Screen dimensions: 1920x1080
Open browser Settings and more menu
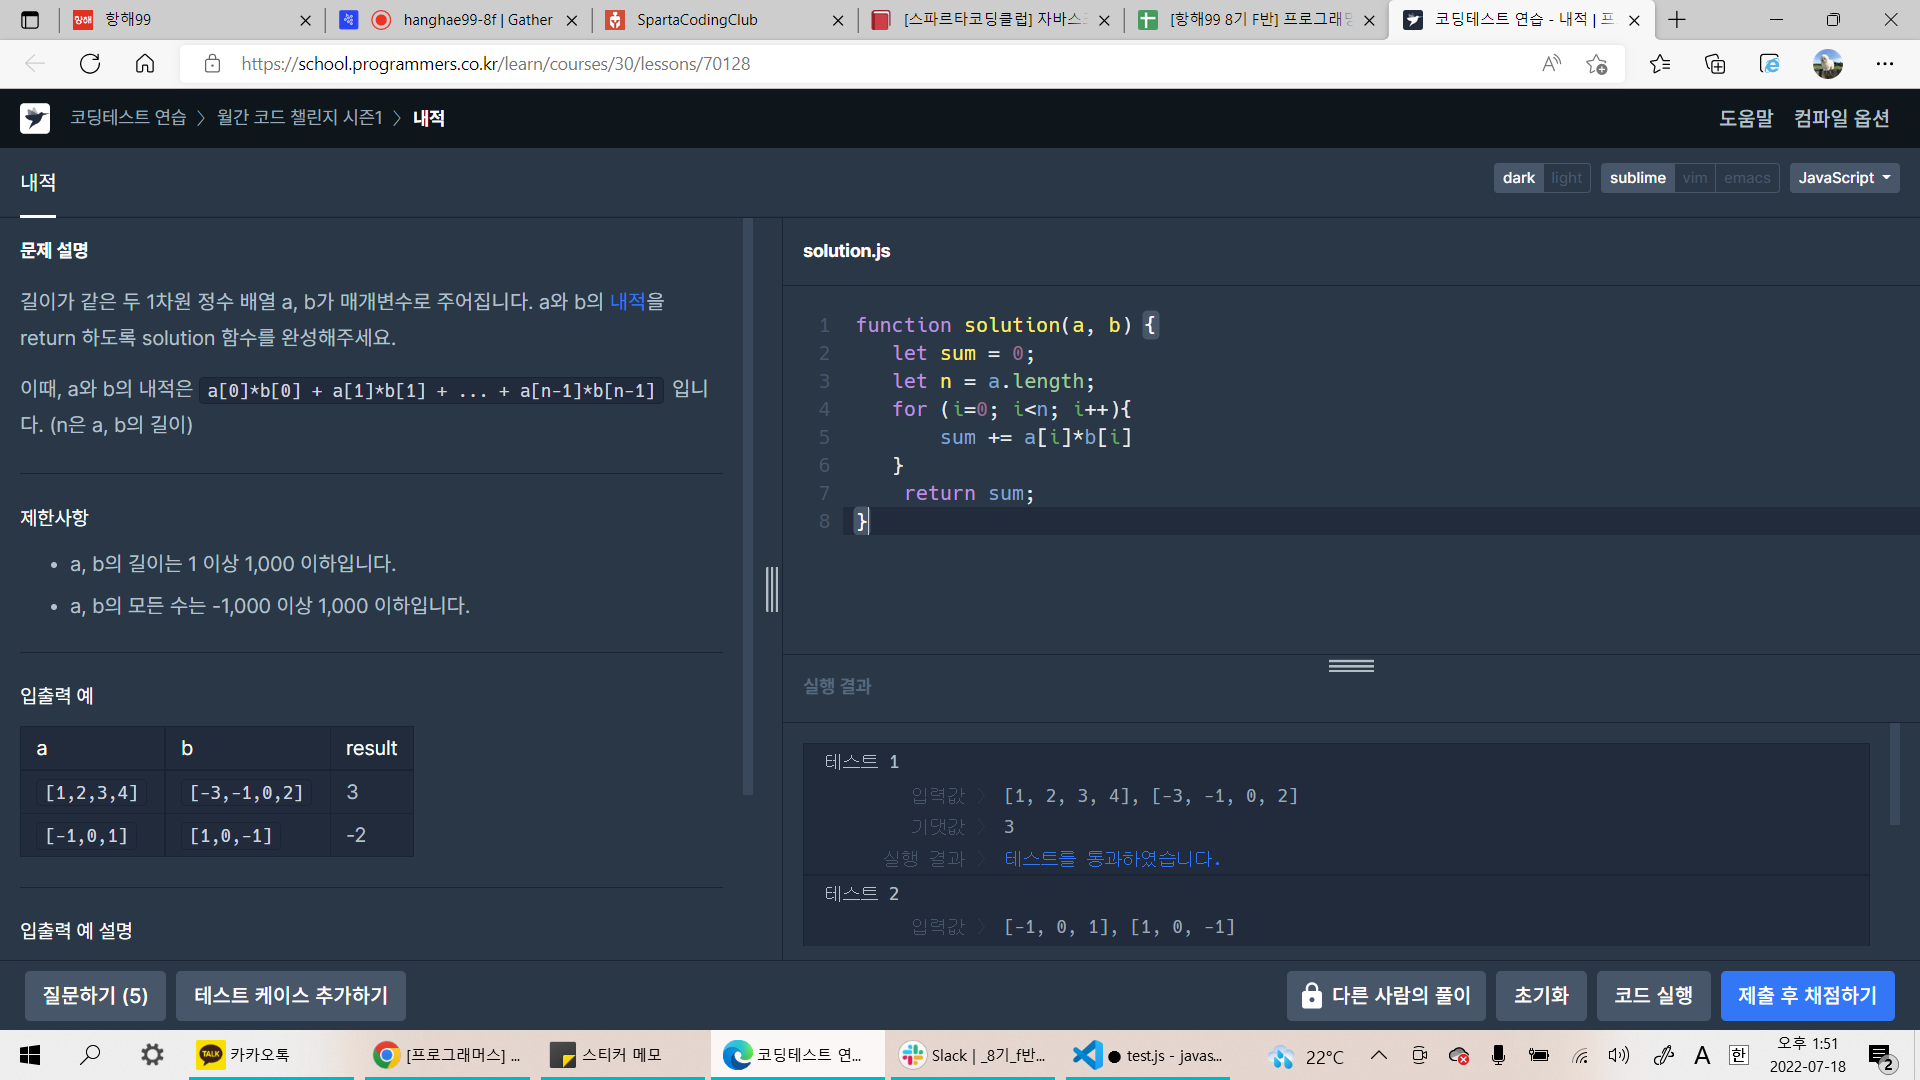[1884, 64]
